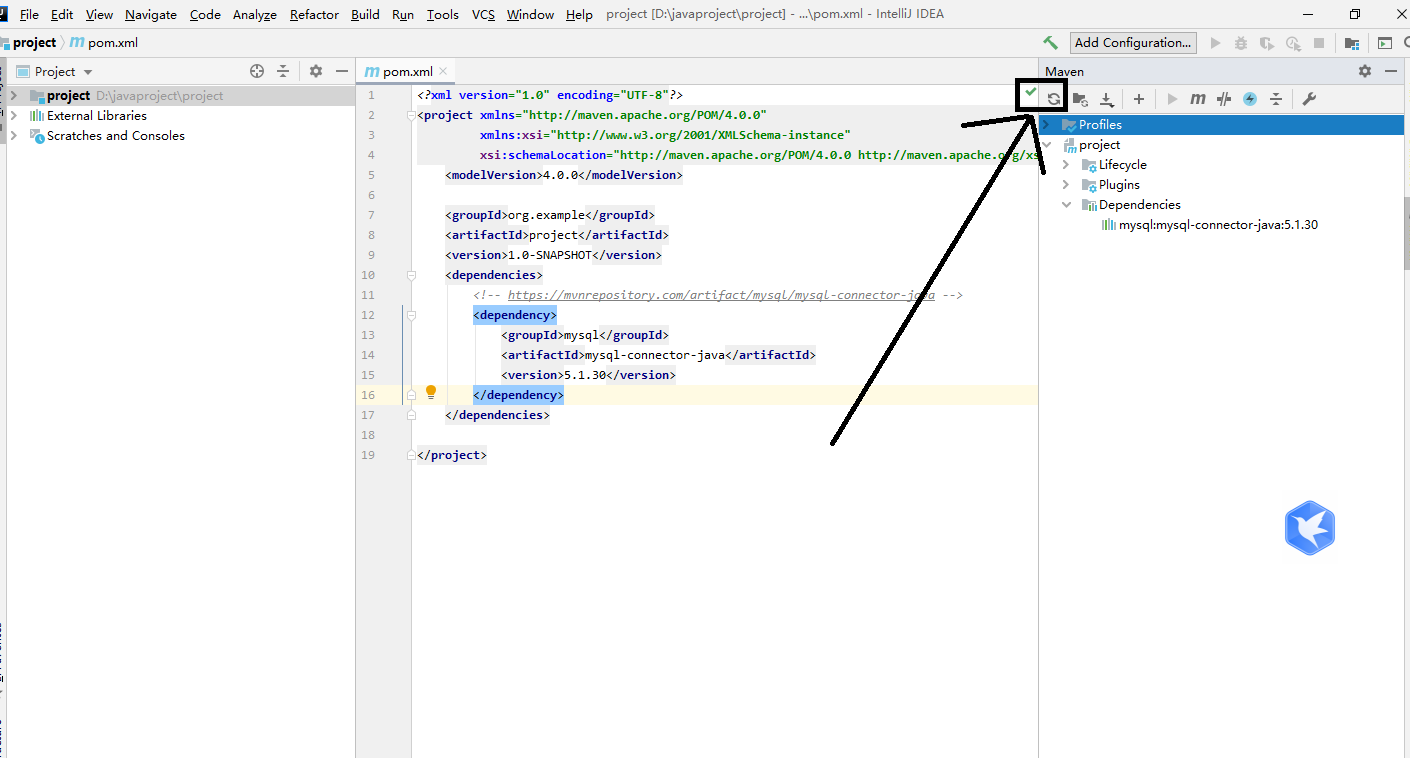Image resolution: width=1410 pixels, height=758 pixels.
Task: Open the Tools menu
Action: 442,14
